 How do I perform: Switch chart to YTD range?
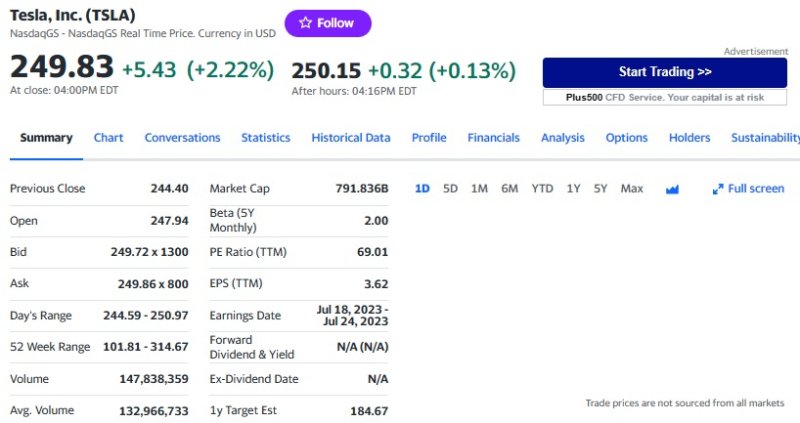[x=542, y=189]
